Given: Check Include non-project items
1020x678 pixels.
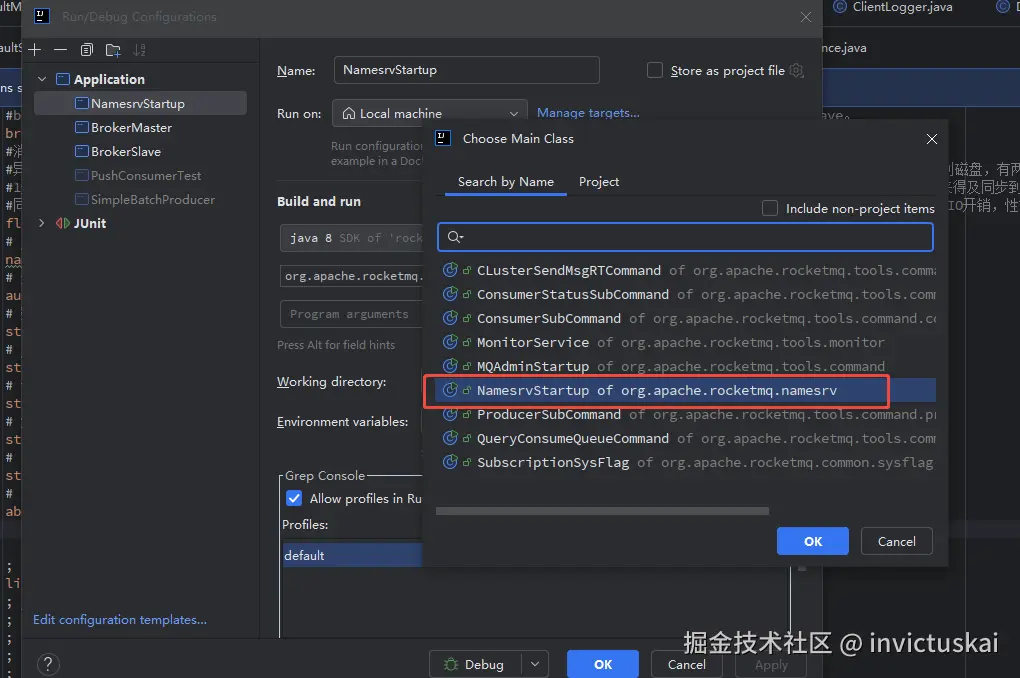Looking at the screenshot, I should [770, 208].
